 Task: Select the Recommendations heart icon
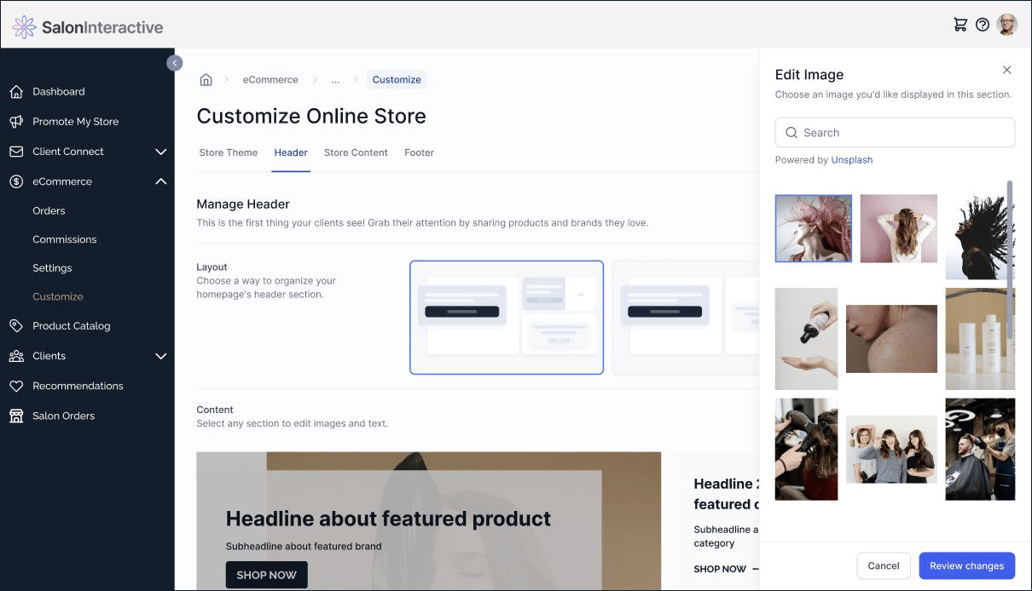18,385
